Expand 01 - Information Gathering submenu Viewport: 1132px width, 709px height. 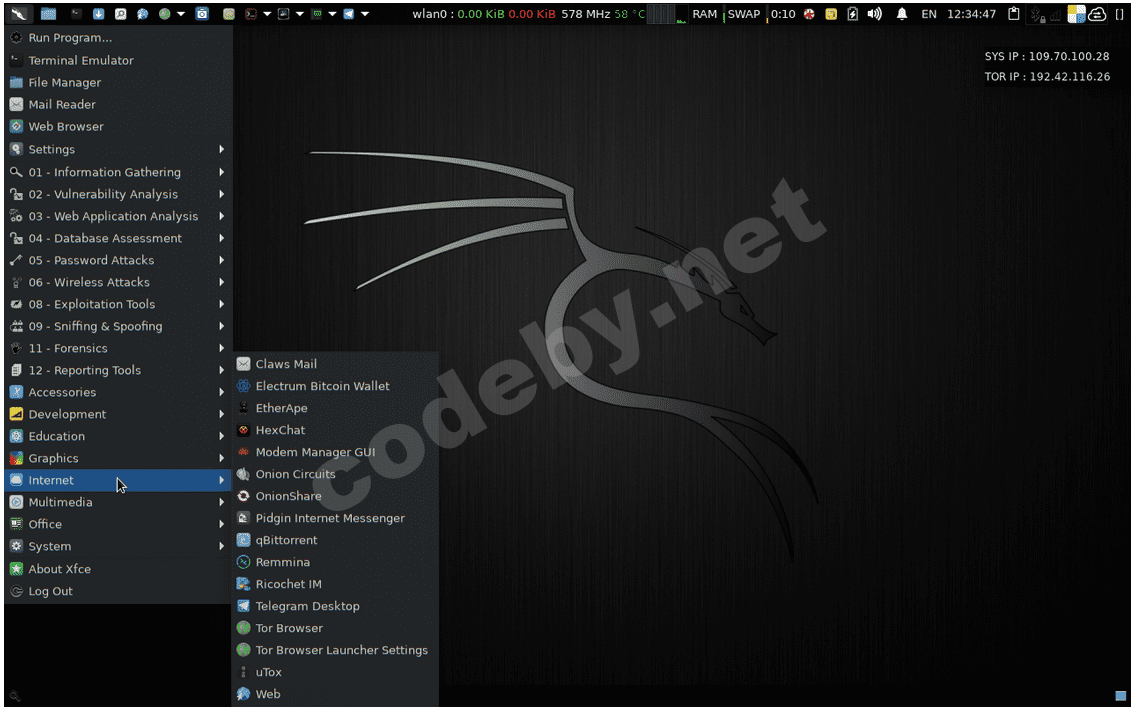(x=118, y=172)
